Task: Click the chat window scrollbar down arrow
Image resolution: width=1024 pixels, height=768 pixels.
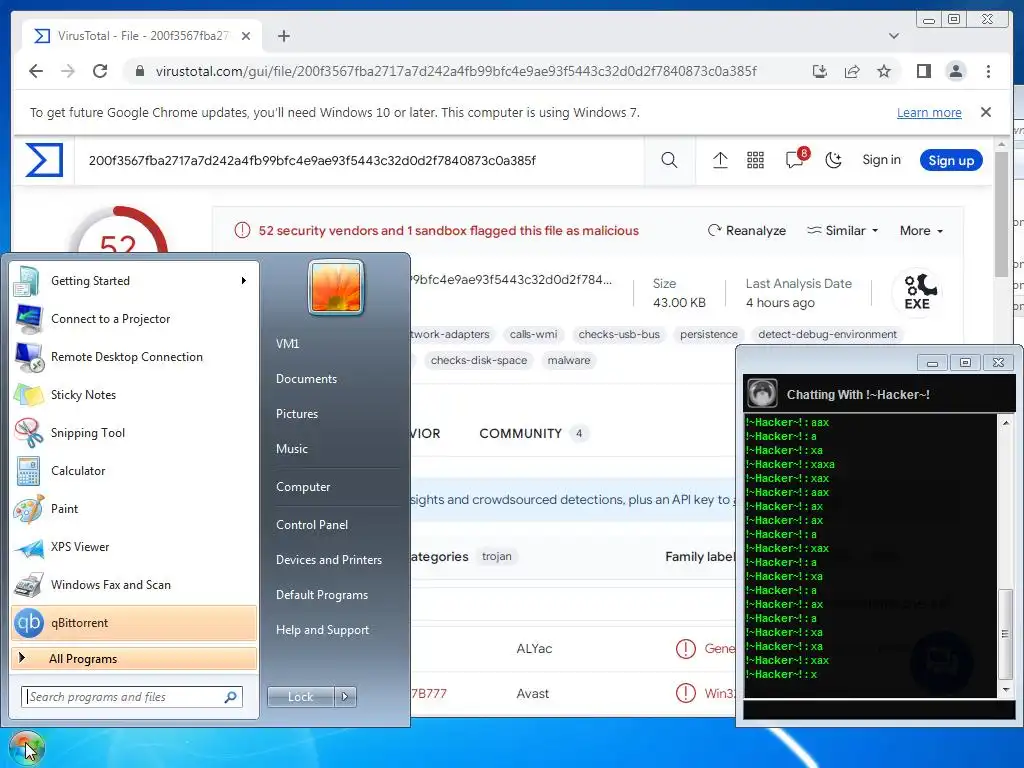Action: point(1006,690)
